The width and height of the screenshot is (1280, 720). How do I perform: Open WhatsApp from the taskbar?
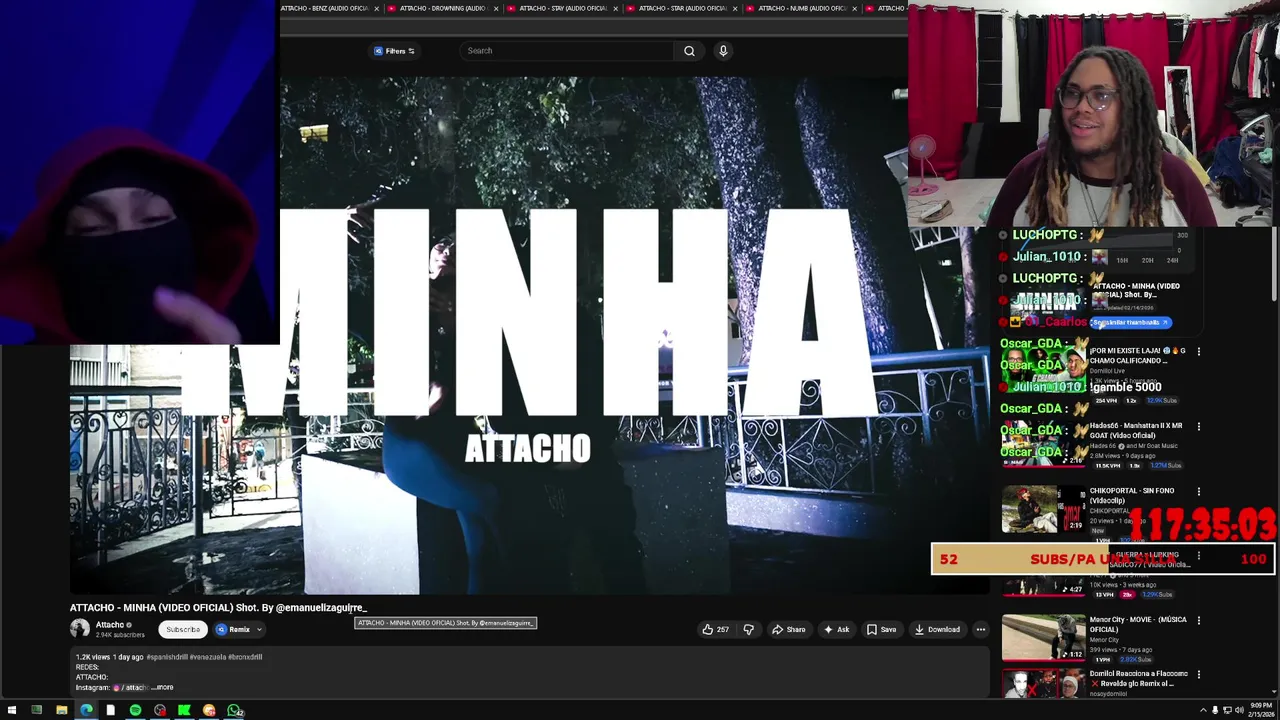(234, 710)
